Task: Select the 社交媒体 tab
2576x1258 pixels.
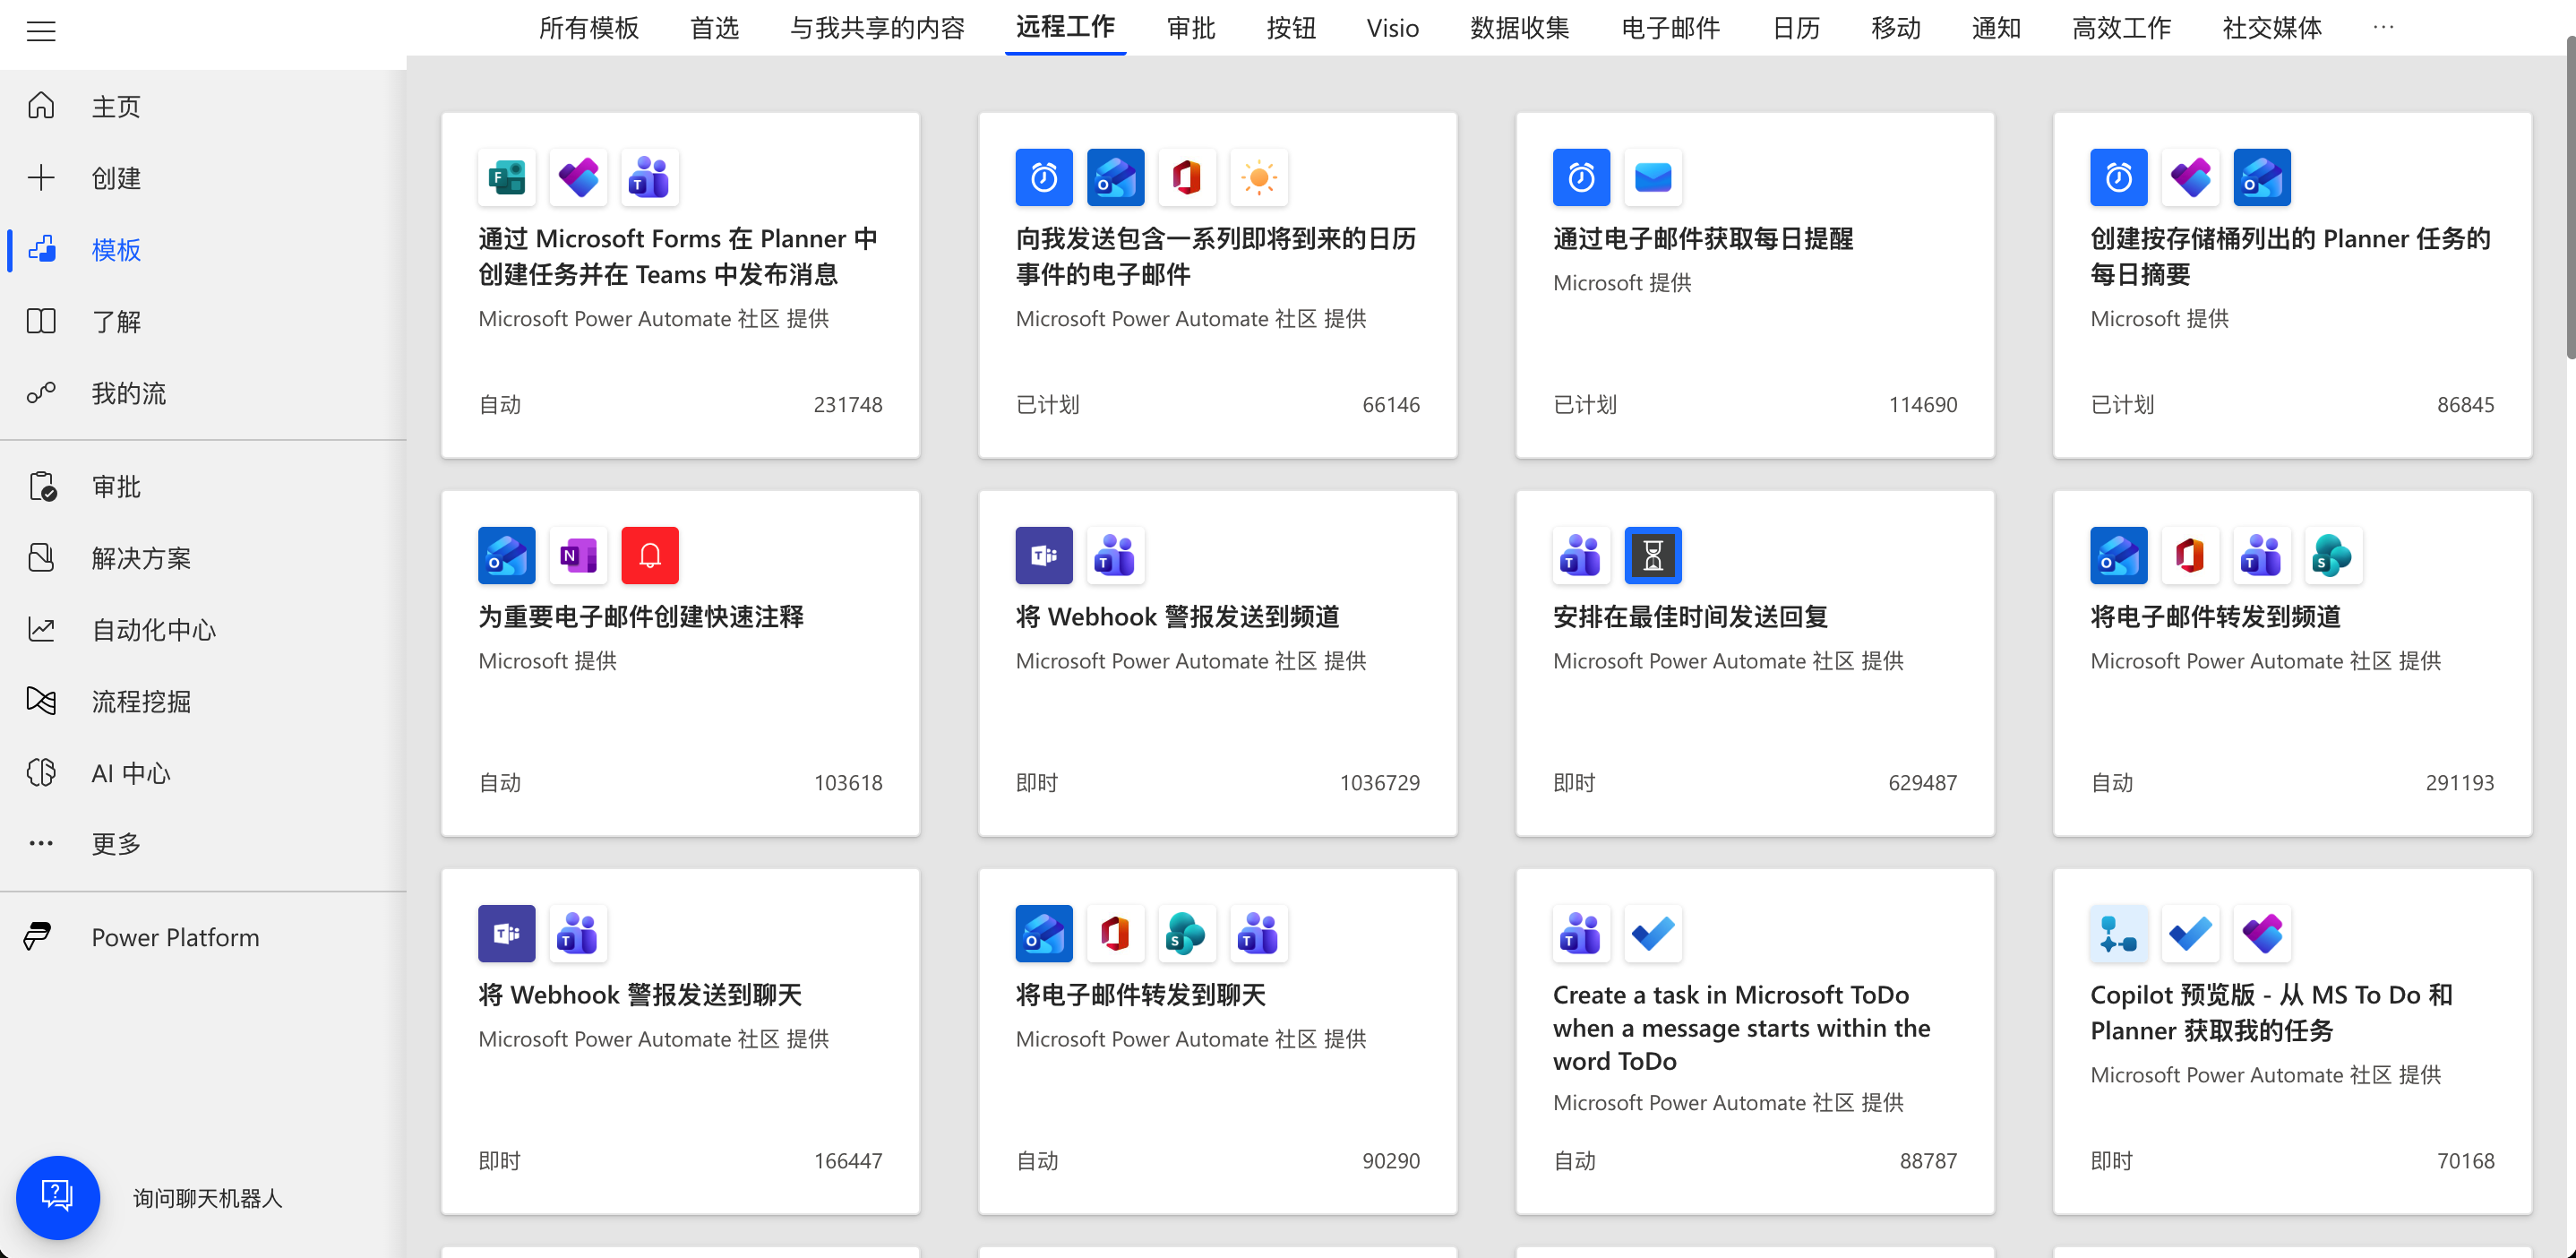Action: point(2271,28)
